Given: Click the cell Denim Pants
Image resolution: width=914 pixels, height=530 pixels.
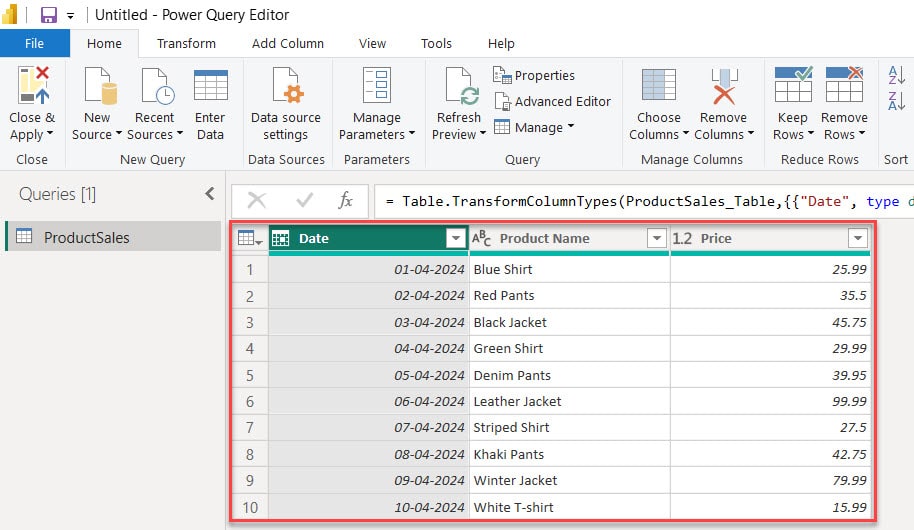Looking at the screenshot, I should coord(570,375).
